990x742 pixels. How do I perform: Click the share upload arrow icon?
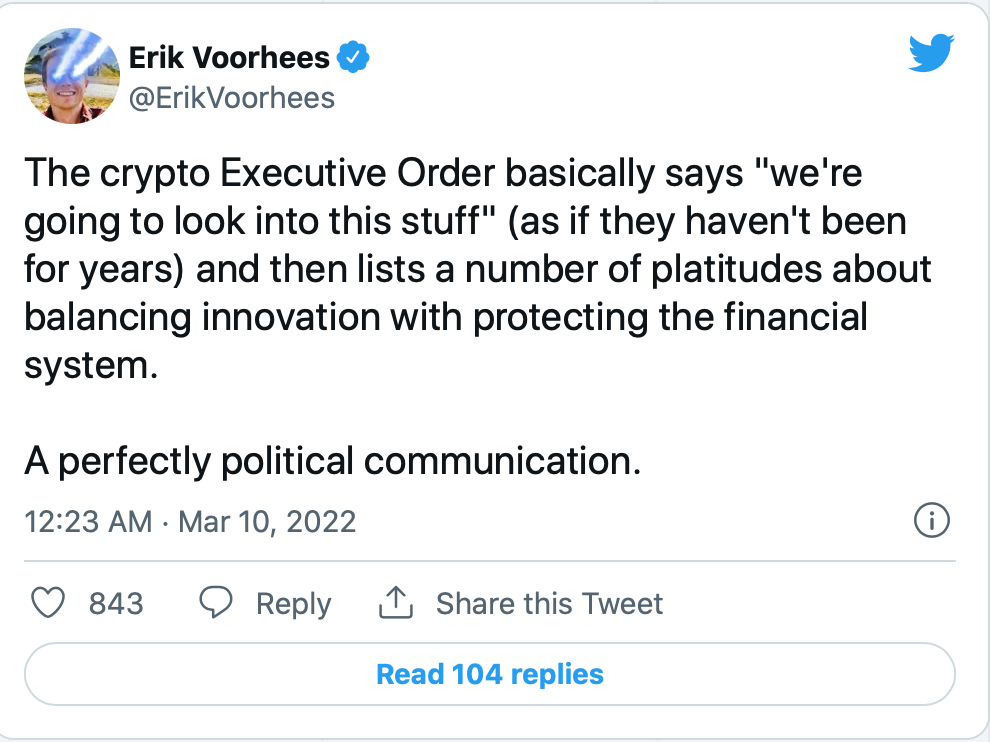396,602
